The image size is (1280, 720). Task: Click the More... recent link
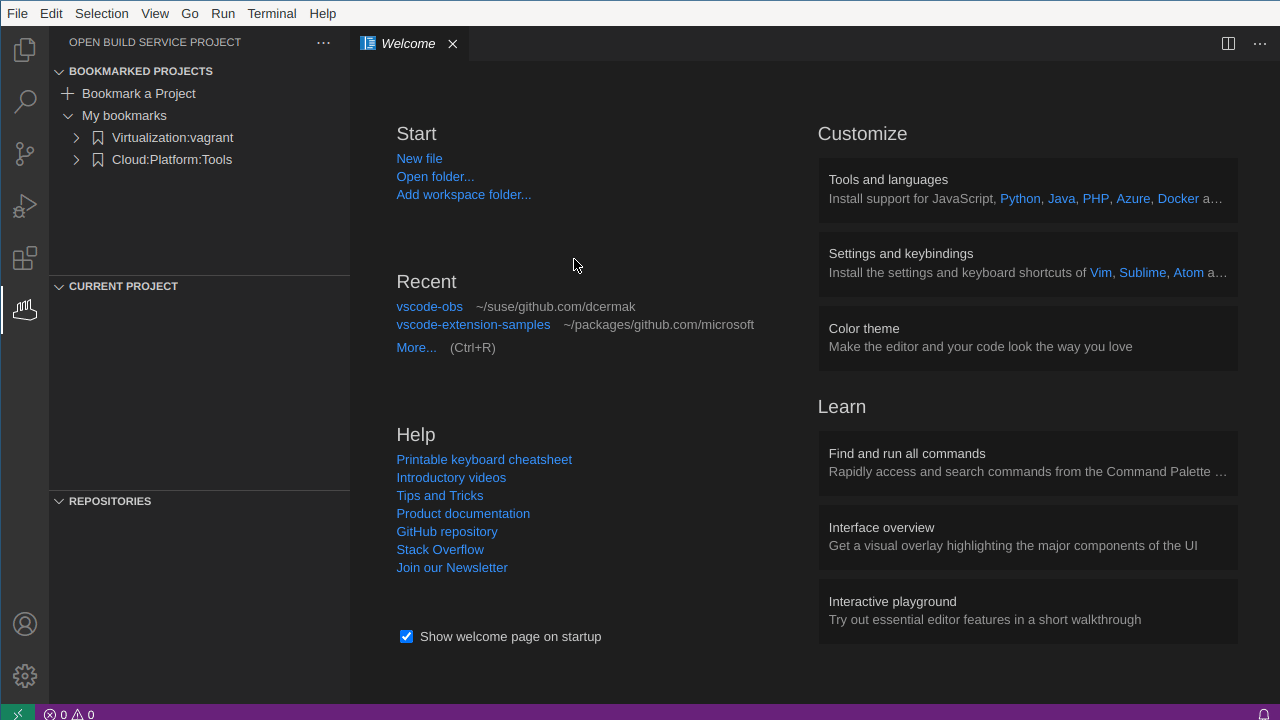point(416,348)
